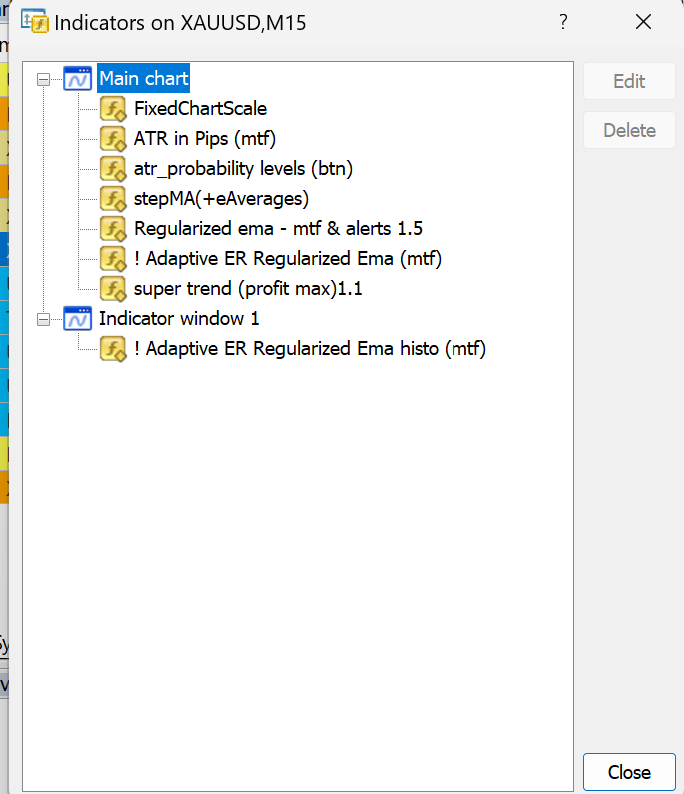Collapse the Indicator window 1 node
Screen dimensions: 684x794
click(44, 320)
